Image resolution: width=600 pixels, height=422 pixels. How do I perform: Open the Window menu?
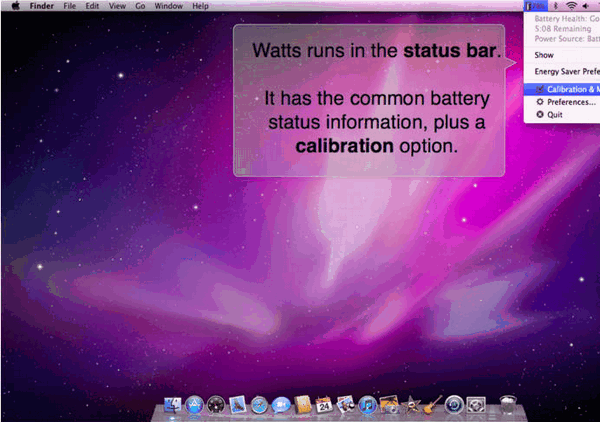point(168,6)
